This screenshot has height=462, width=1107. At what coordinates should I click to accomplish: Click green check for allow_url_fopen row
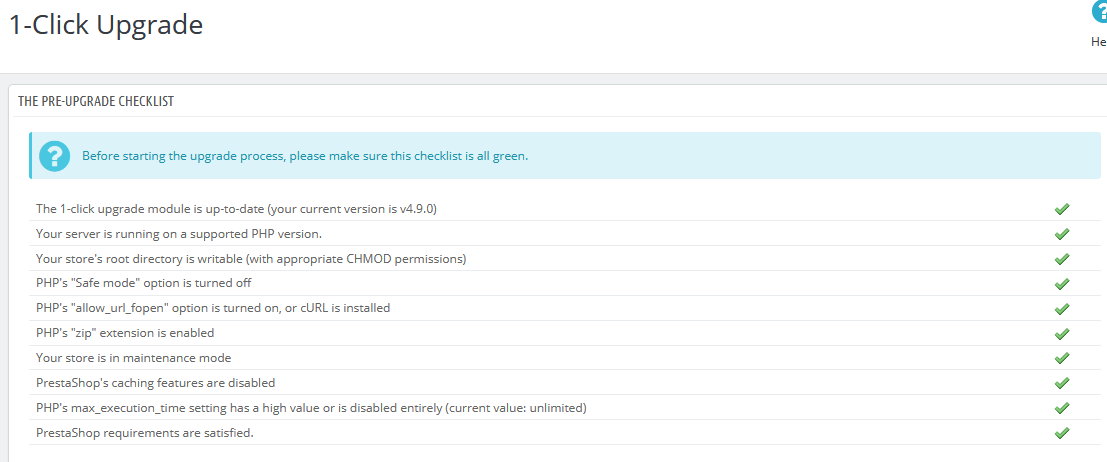point(1061,309)
